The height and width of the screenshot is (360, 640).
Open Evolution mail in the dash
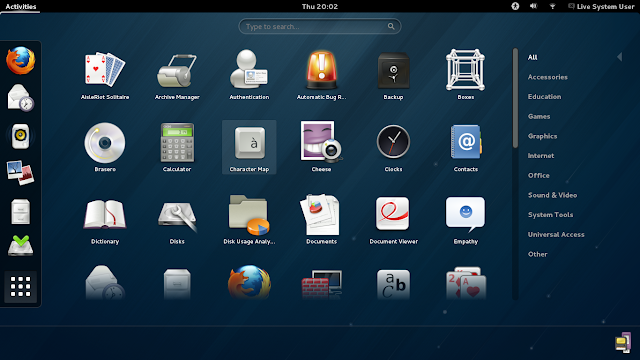20,98
